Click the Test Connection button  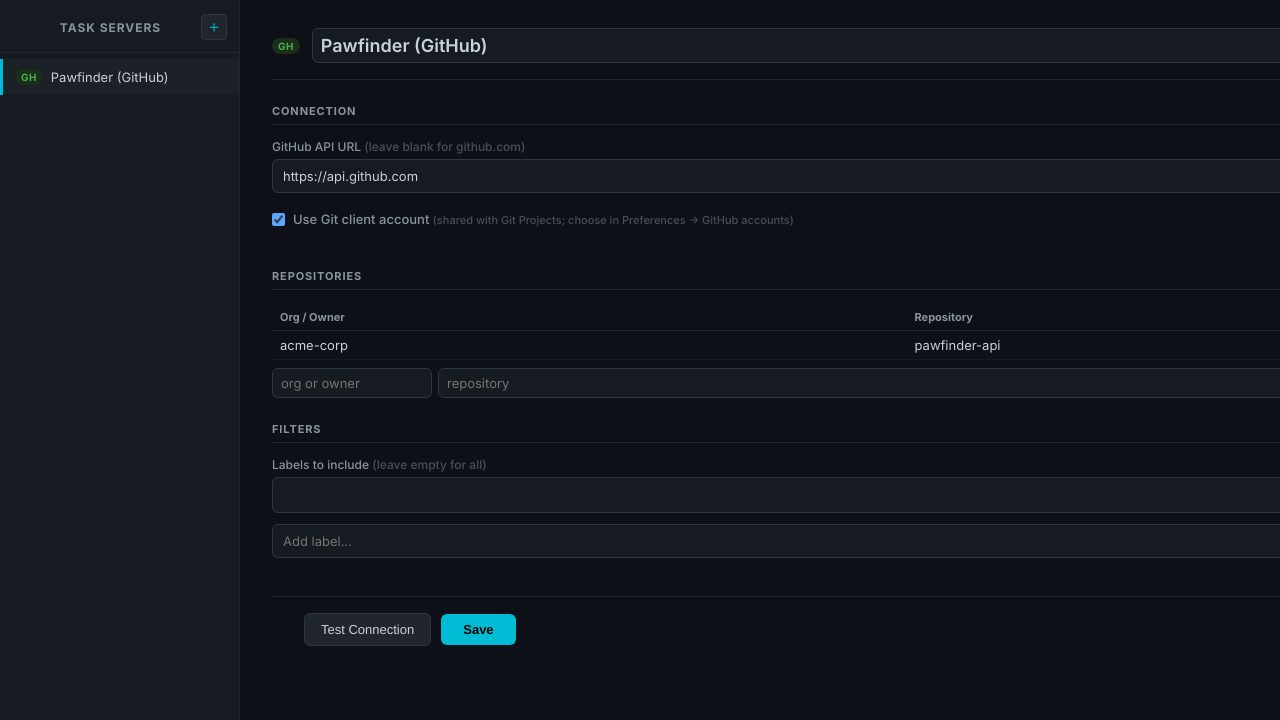coord(367,630)
